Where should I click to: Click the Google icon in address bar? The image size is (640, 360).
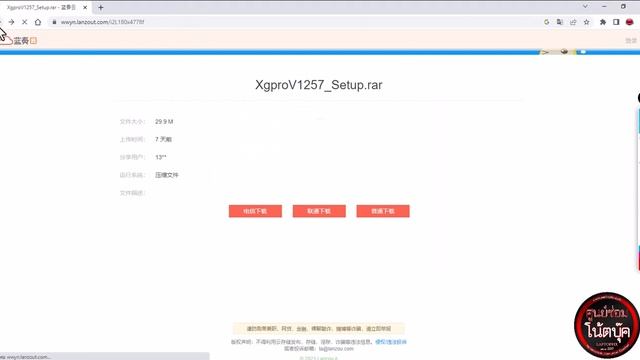547,22
